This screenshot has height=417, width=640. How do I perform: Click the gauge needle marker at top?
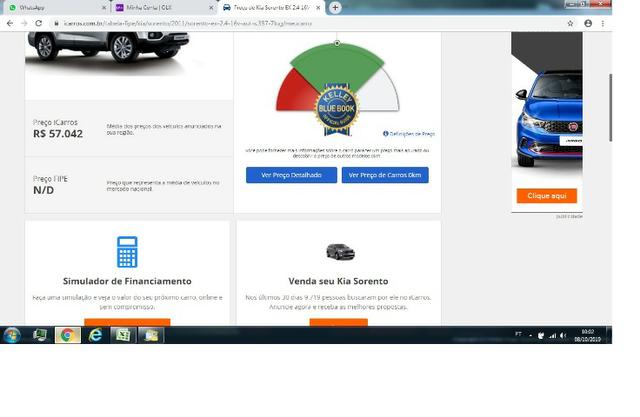coord(337,43)
